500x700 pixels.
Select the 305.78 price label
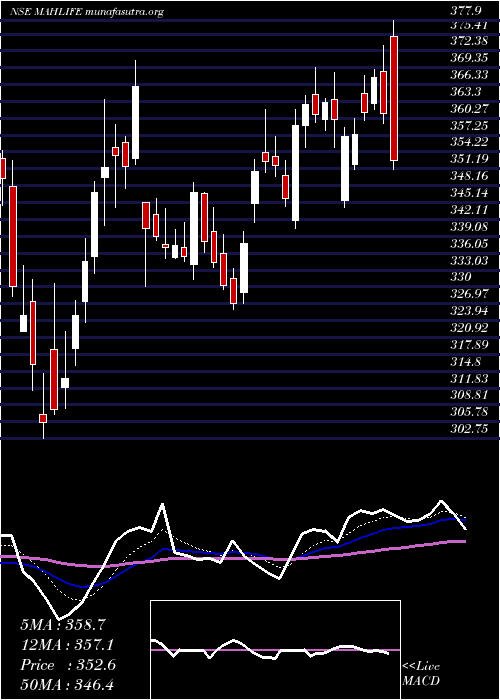(468, 412)
